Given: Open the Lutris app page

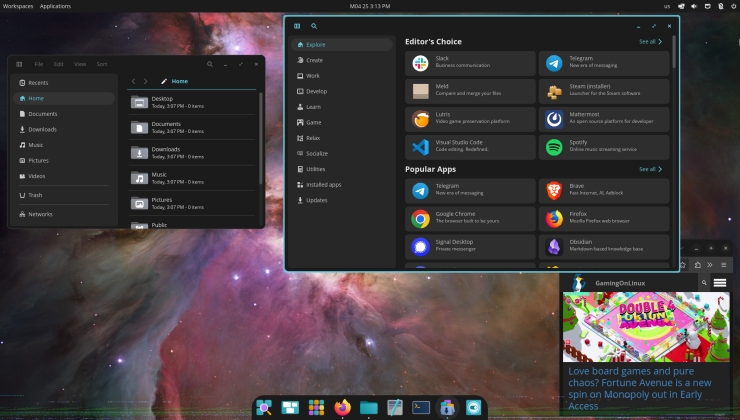Looking at the screenshot, I should click(x=471, y=119).
